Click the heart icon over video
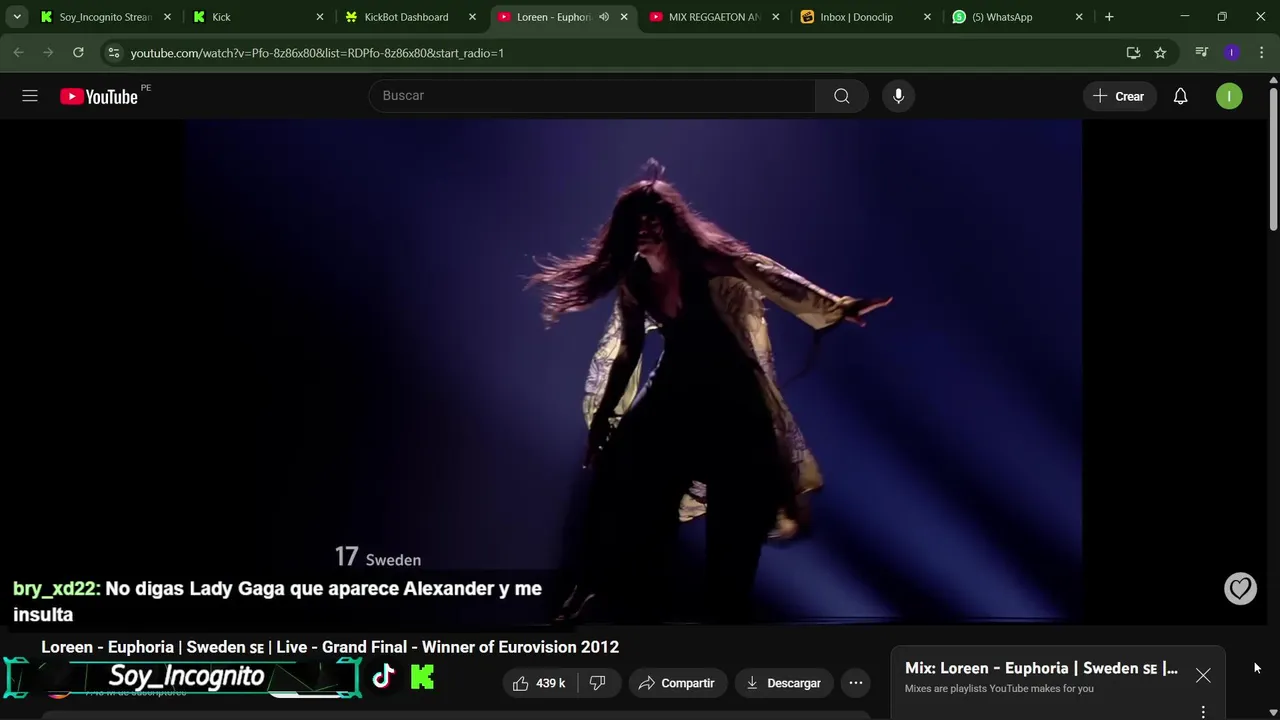The image size is (1280, 720). (x=1240, y=589)
